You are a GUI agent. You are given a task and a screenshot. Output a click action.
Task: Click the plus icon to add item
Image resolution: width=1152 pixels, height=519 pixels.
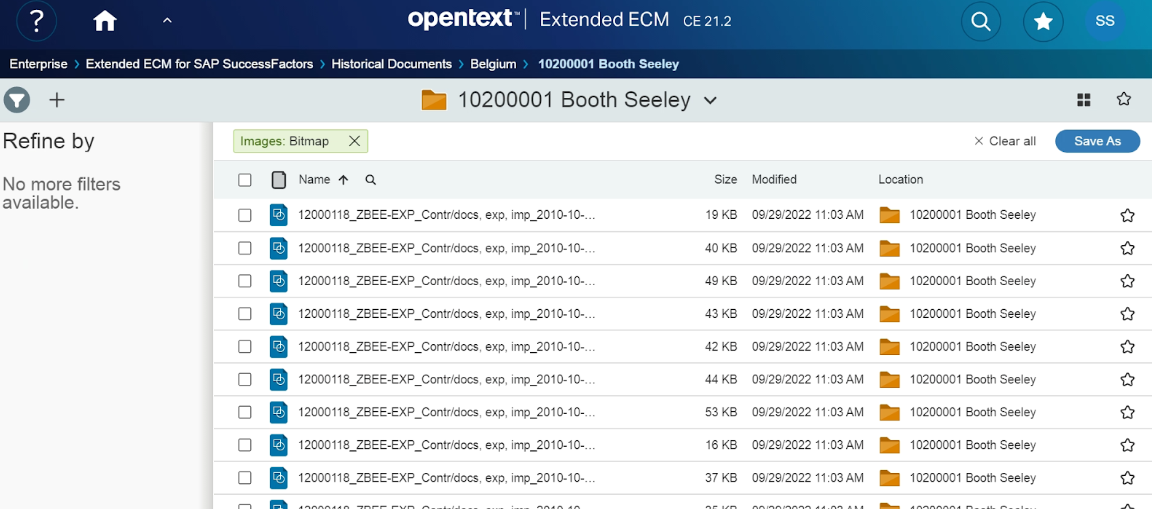pyautogui.click(x=57, y=100)
